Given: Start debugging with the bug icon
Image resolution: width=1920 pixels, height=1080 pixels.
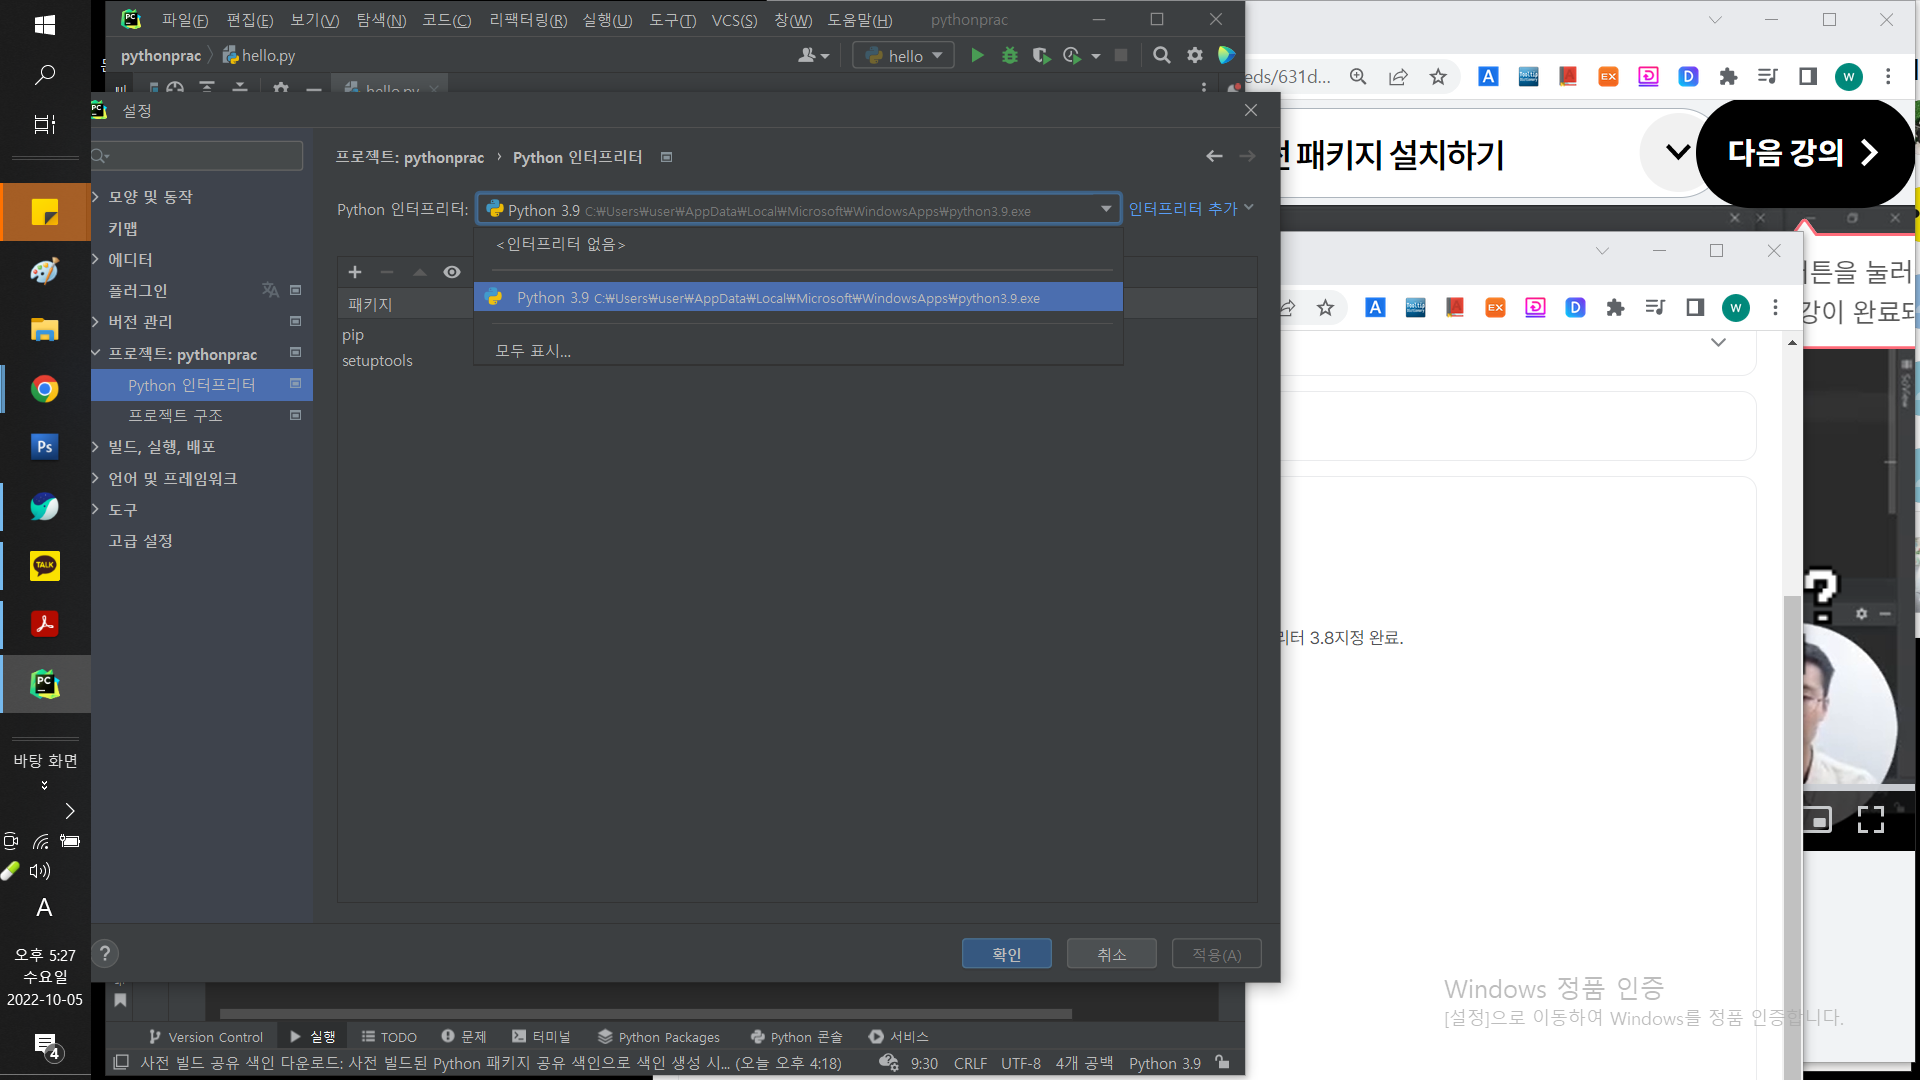Looking at the screenshot, I should 1010,56.
